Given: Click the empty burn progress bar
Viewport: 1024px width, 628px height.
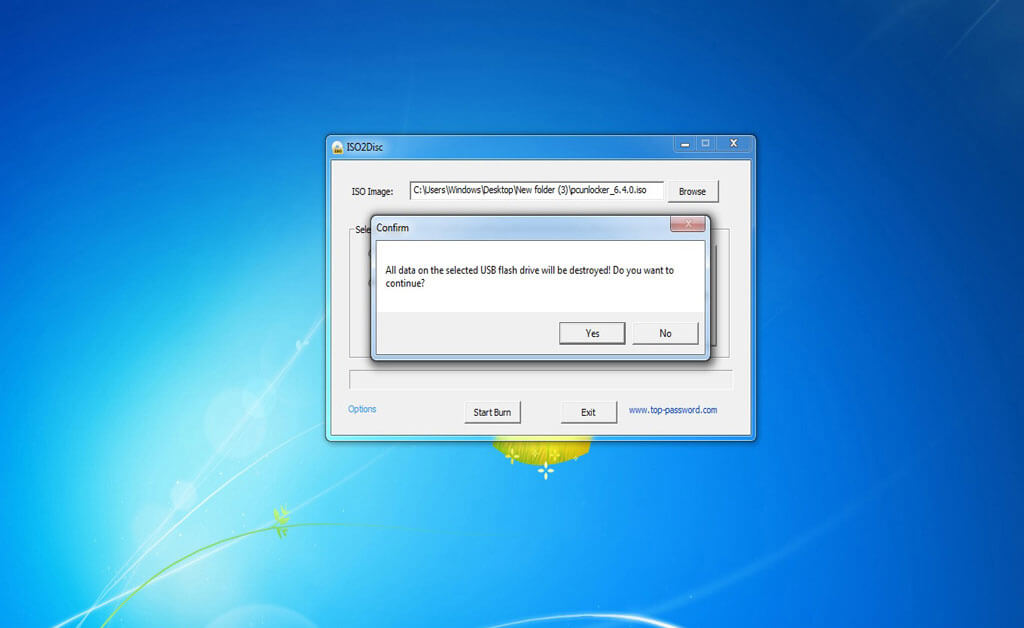Looking at the screenshot, I should tap(540, 380).
